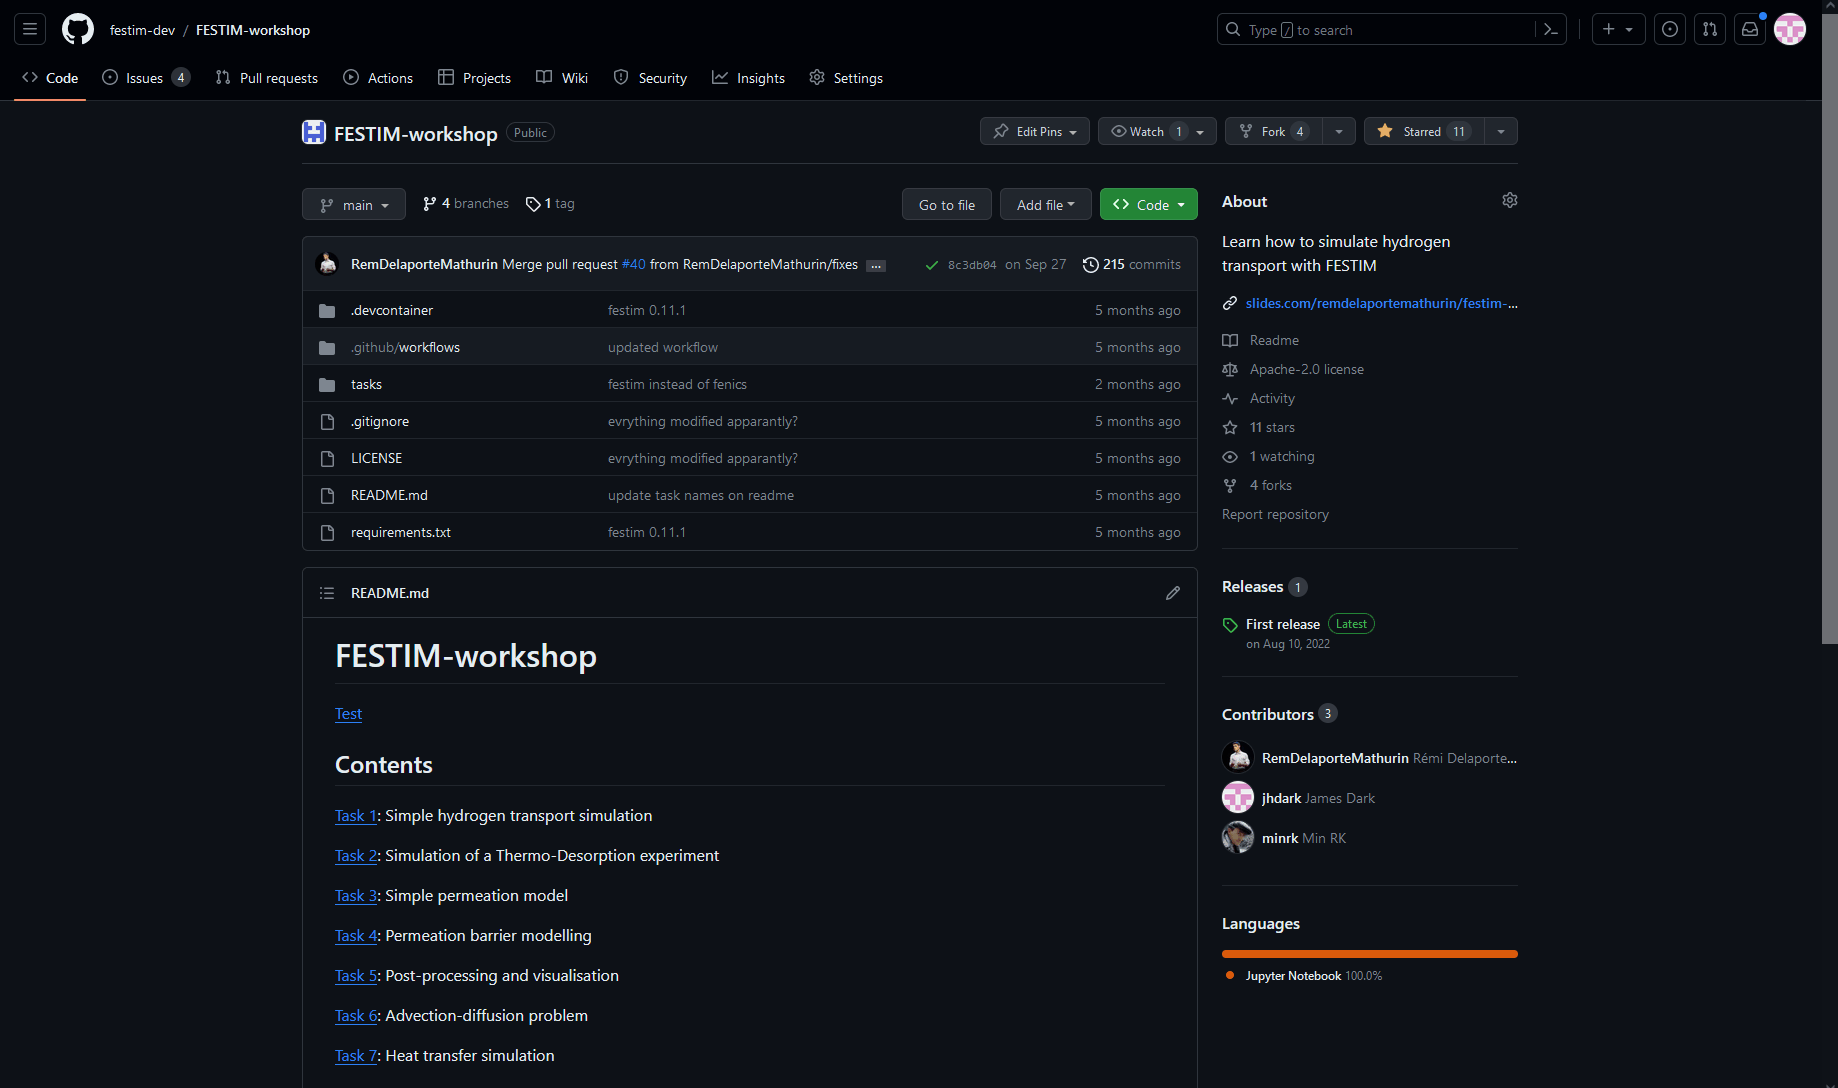Open the Test link in README
Viewport: 1838px width, 1088px height.
(x=348, y=714)
